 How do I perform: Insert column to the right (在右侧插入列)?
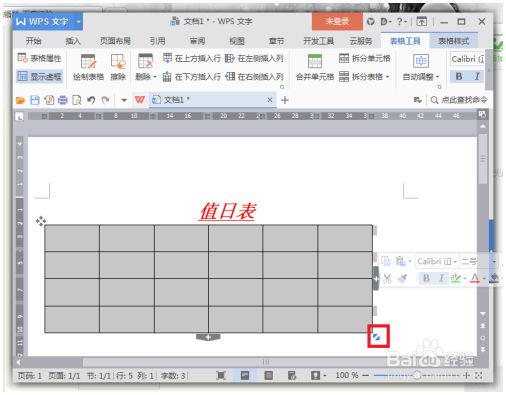pos(254,77)
